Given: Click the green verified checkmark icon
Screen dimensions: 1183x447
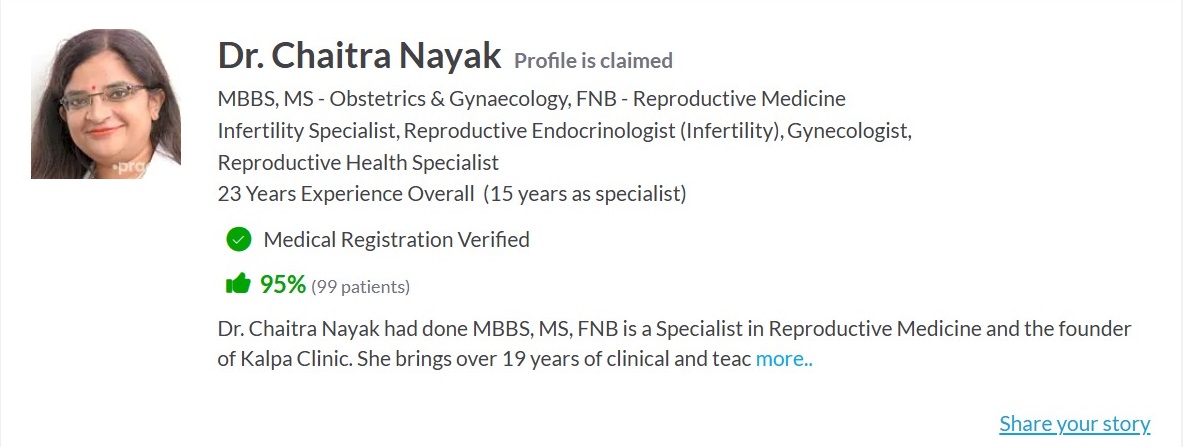Looking at the screenshot, I should point(238,239).
